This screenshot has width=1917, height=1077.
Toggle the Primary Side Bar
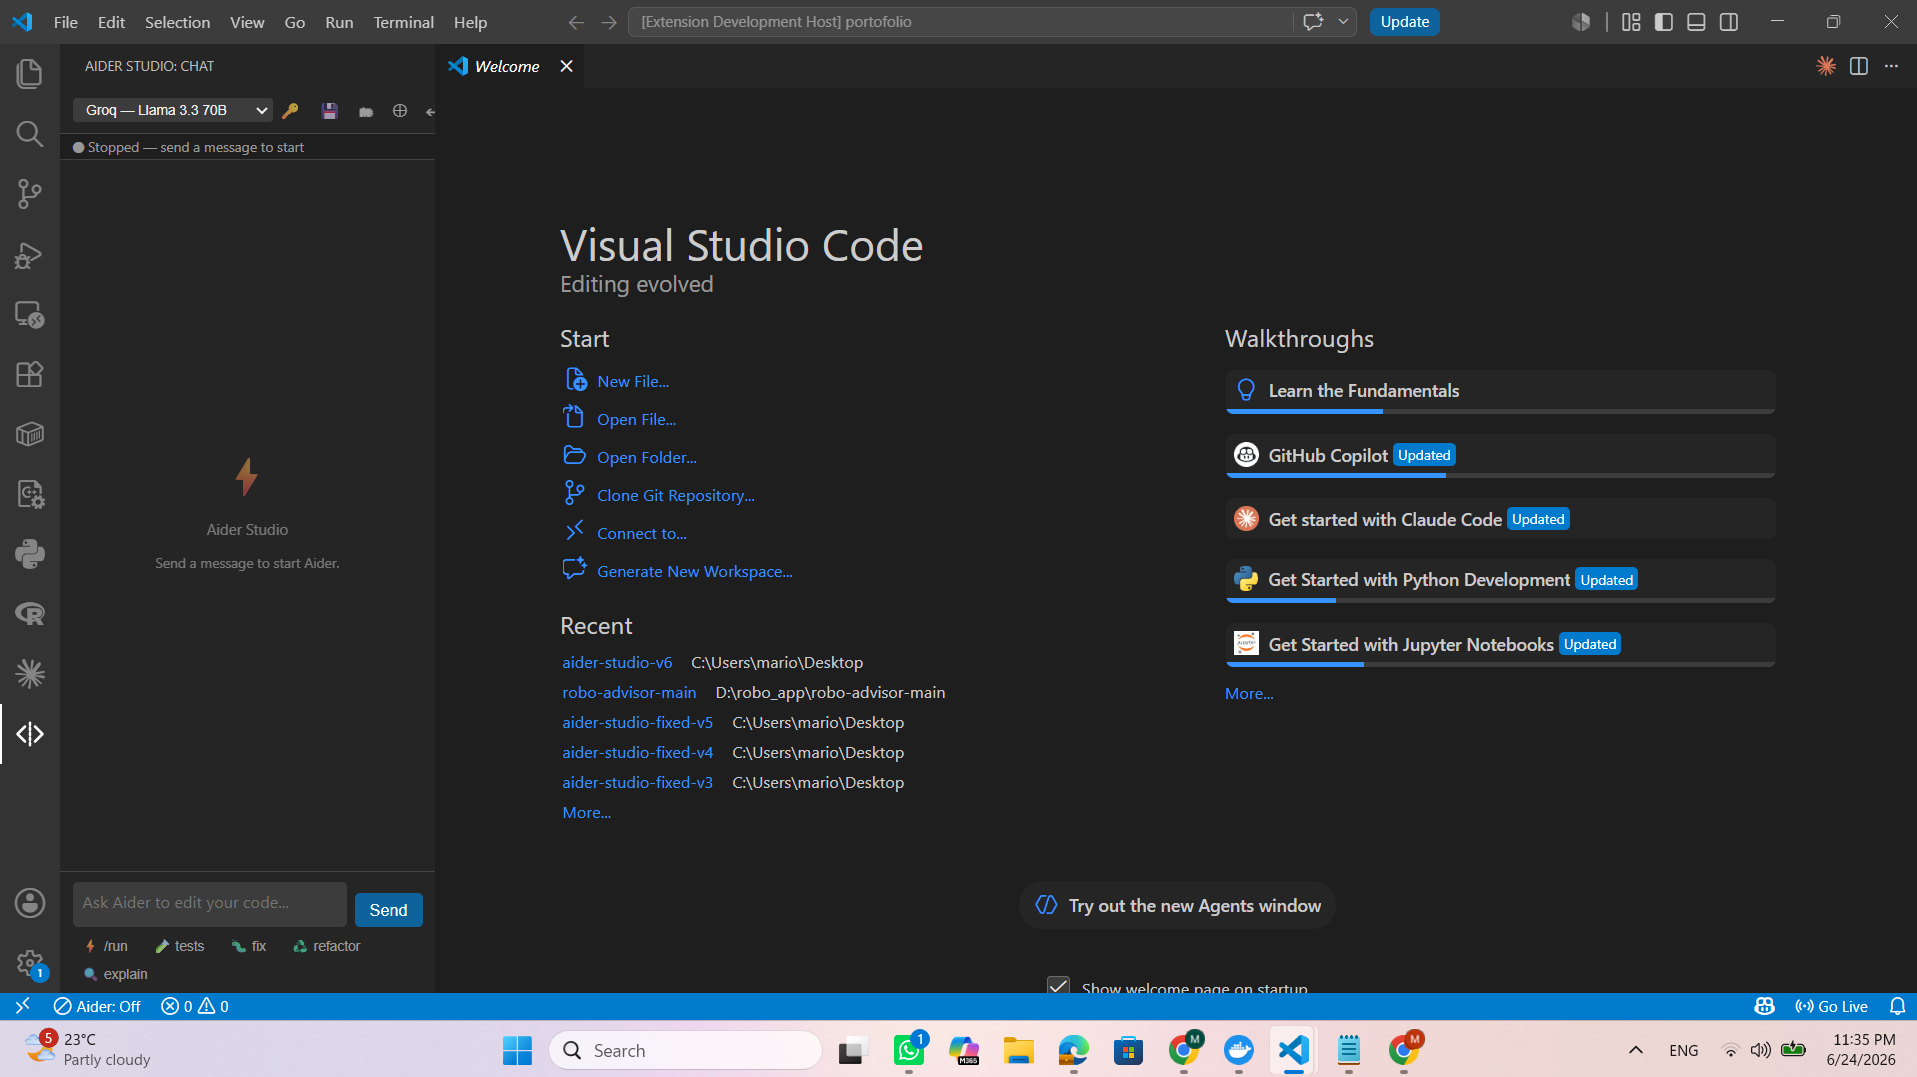pos(1664,22)
